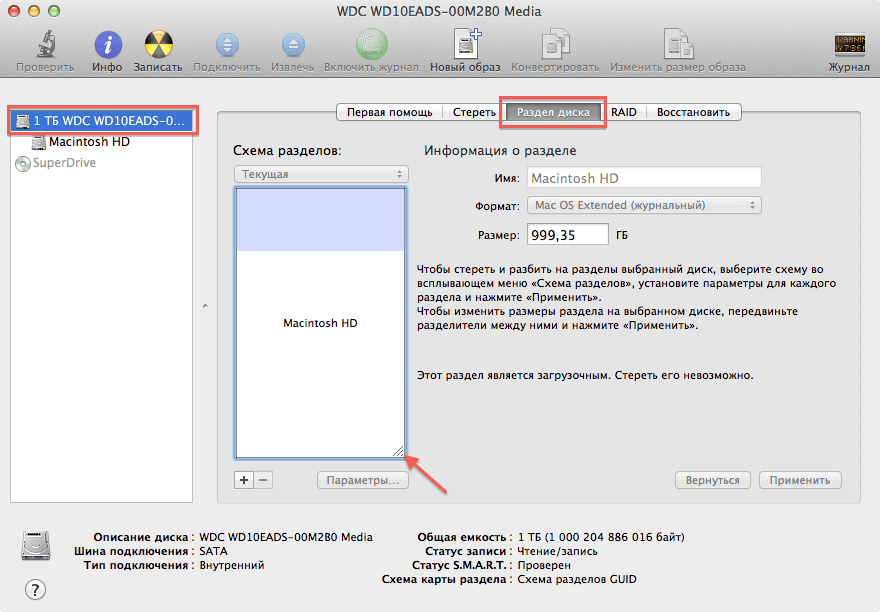Click the sidebar splitter handle
The height and width of the screenshot is (612, 880).
tap(205, 306)
